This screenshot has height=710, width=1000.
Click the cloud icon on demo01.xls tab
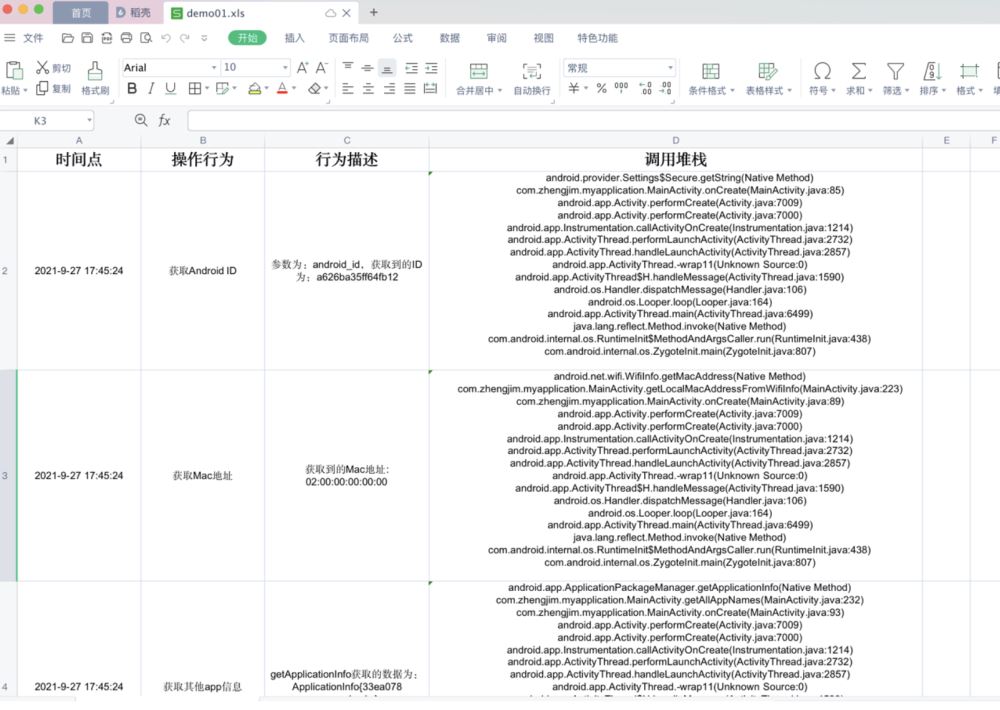click(330, 13)
